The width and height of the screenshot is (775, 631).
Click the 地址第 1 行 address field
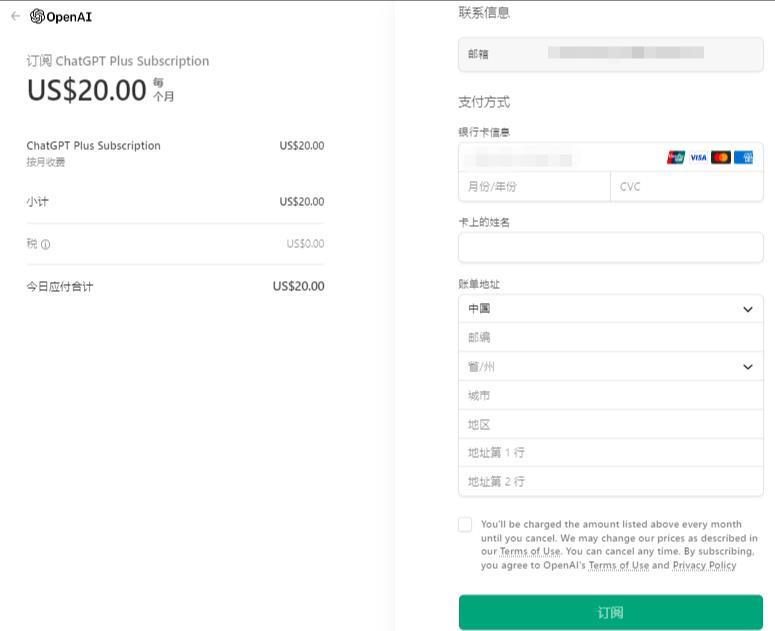tap(610, 452)
